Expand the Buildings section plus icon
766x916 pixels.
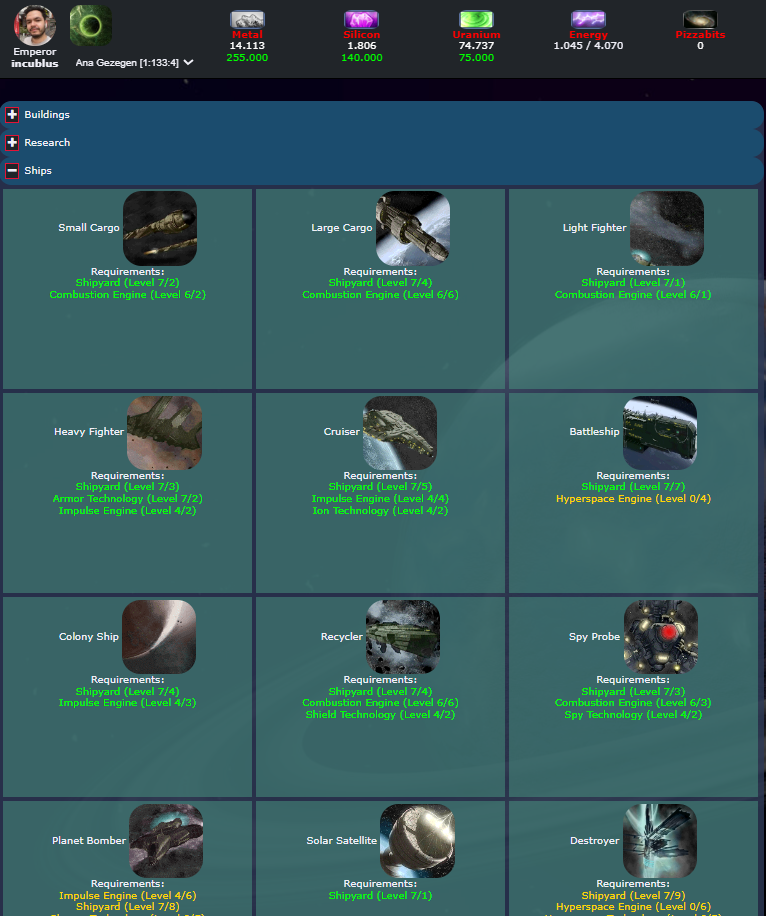[12, 114]
